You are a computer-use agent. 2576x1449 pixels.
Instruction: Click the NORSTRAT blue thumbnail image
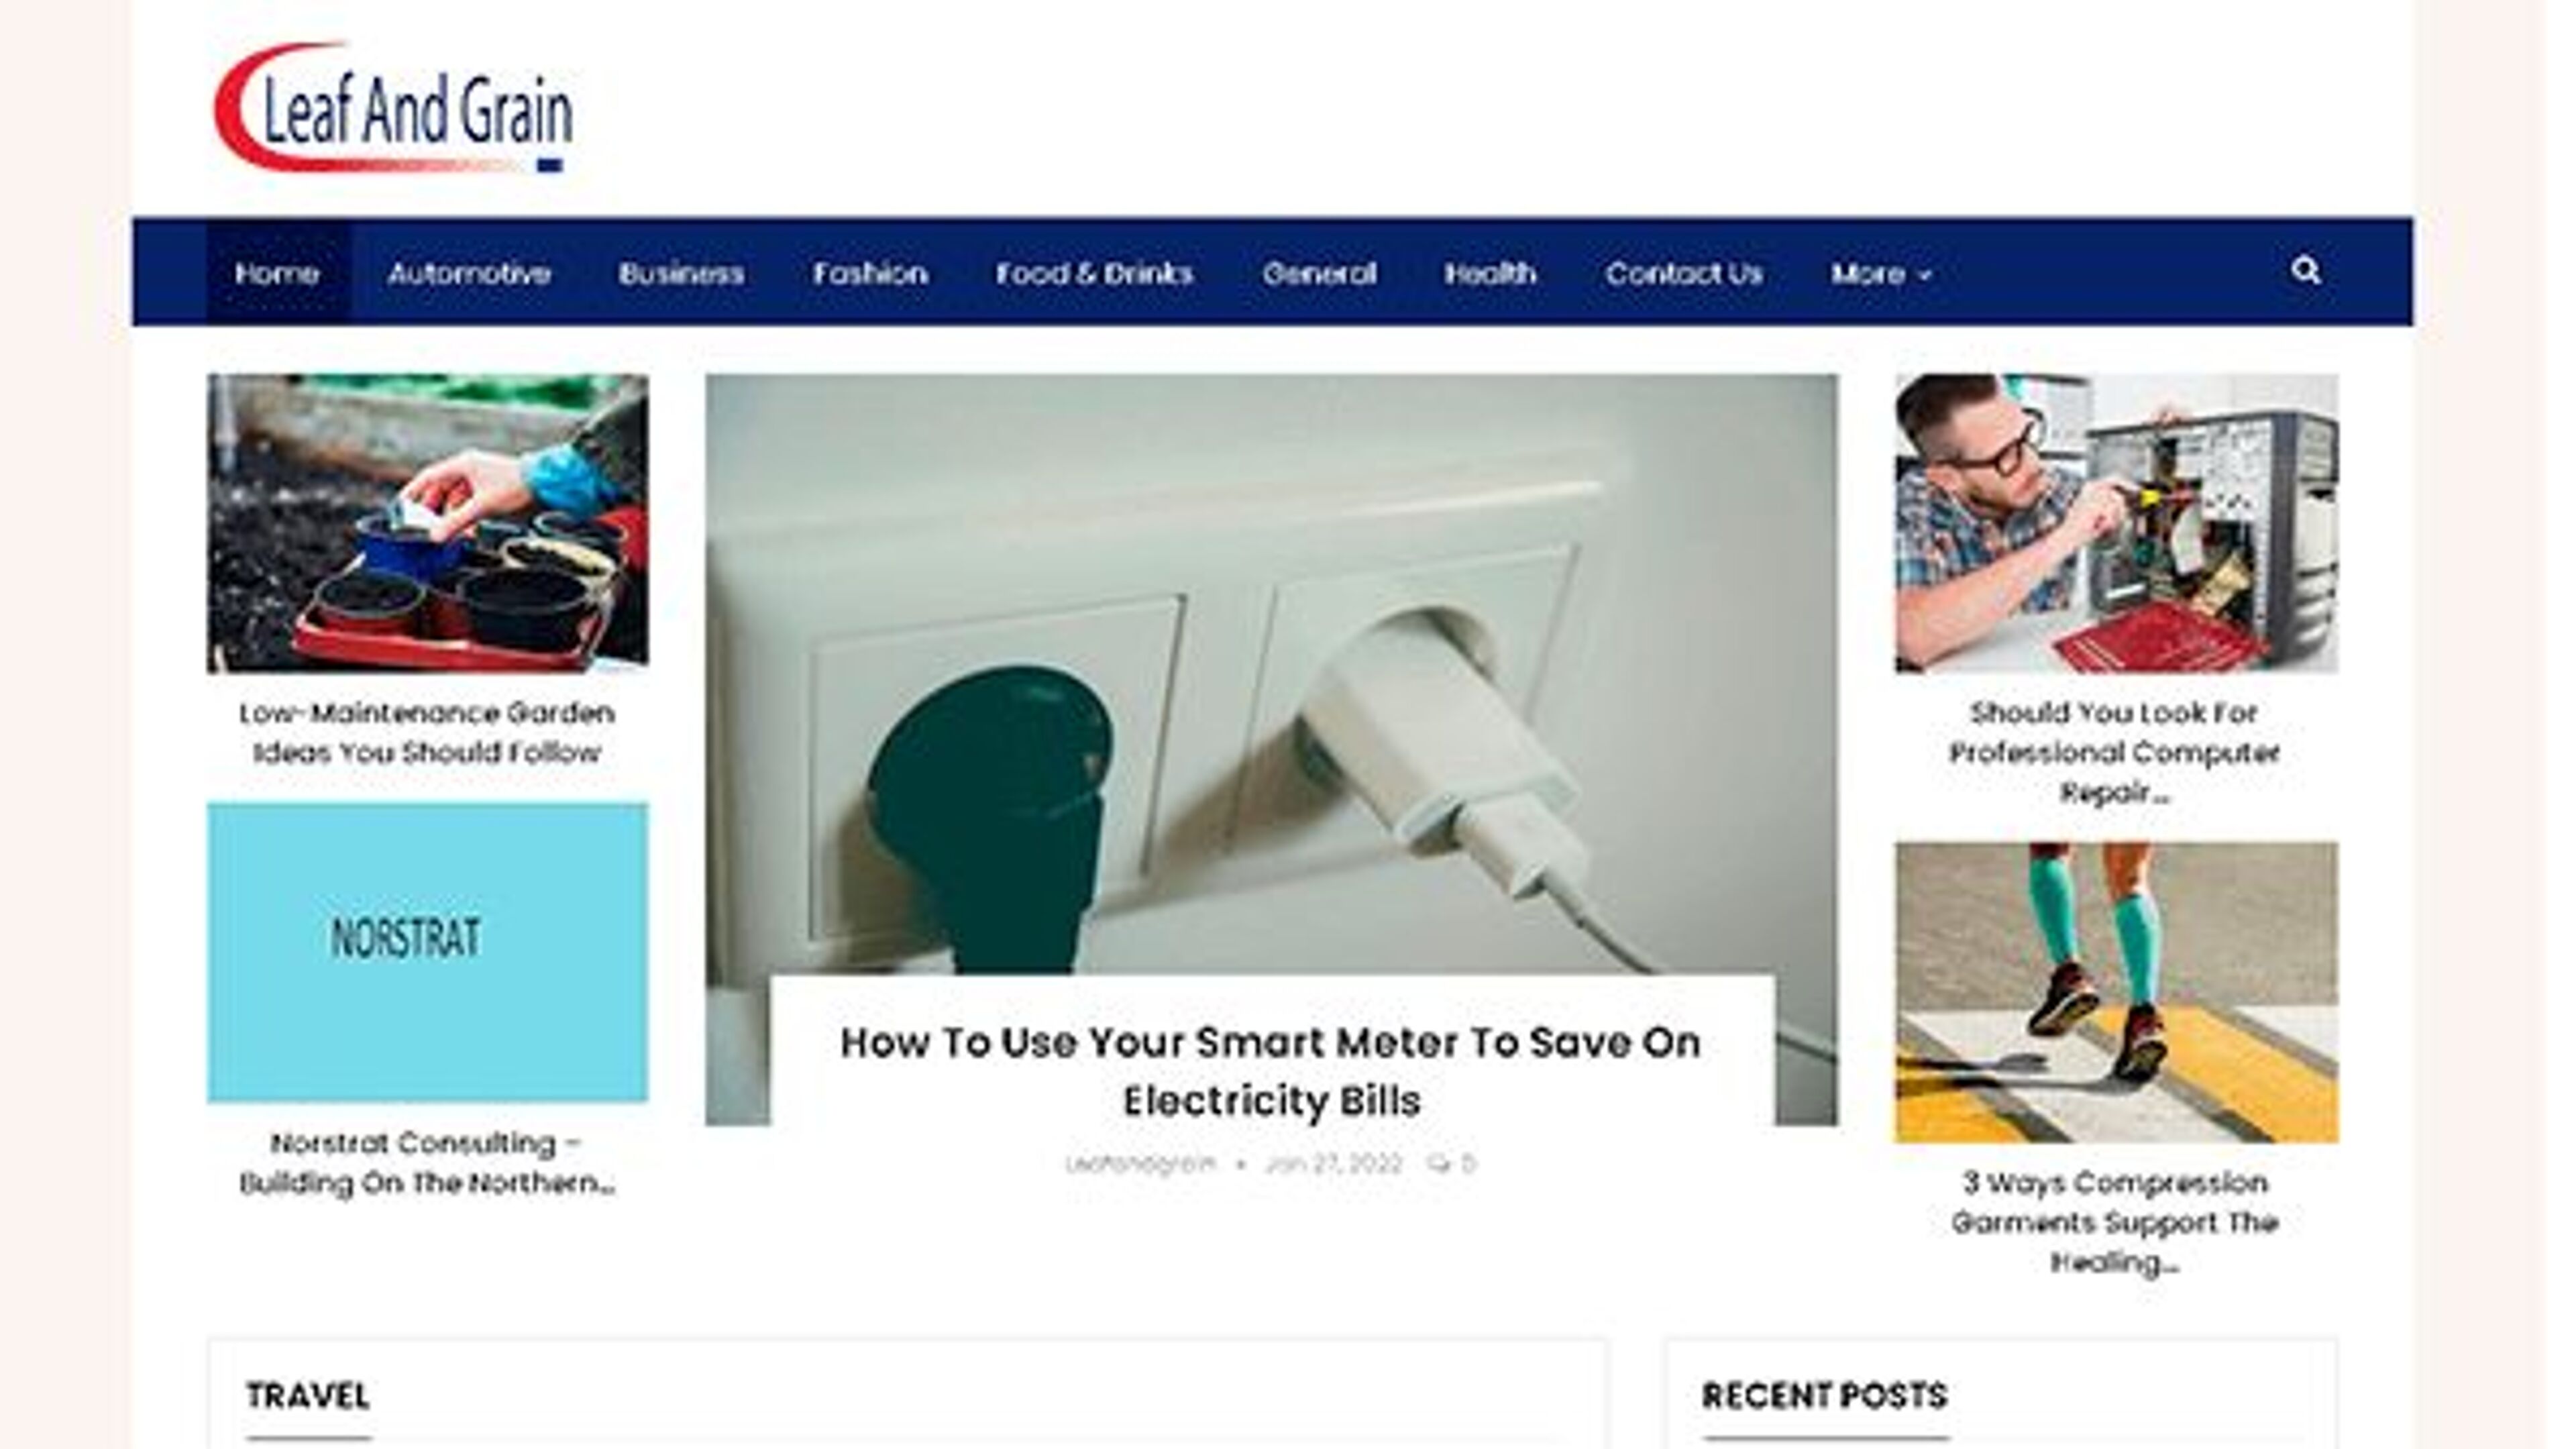(427, 952)
